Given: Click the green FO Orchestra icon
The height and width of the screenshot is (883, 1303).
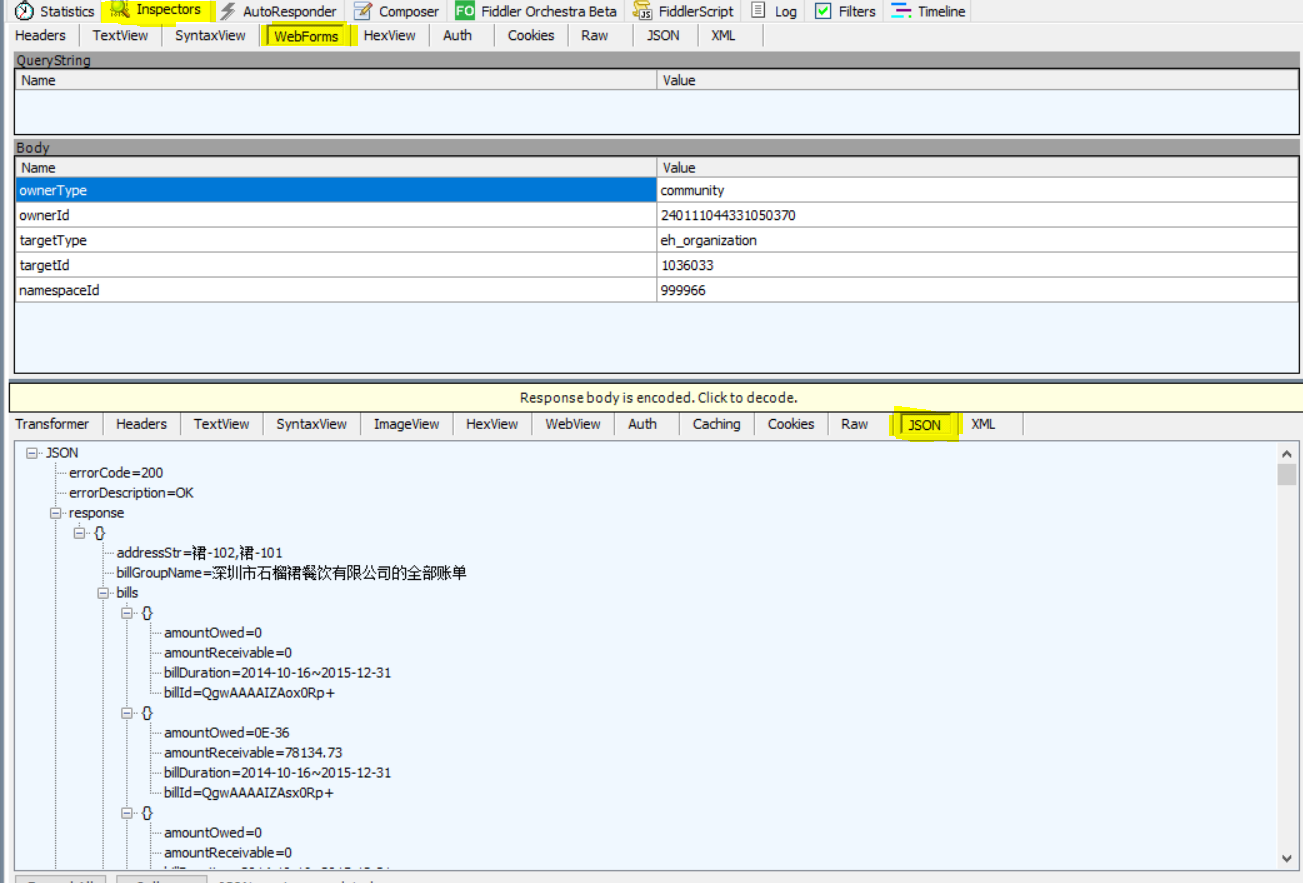Looking at the screenshot, I should [464, 11].
